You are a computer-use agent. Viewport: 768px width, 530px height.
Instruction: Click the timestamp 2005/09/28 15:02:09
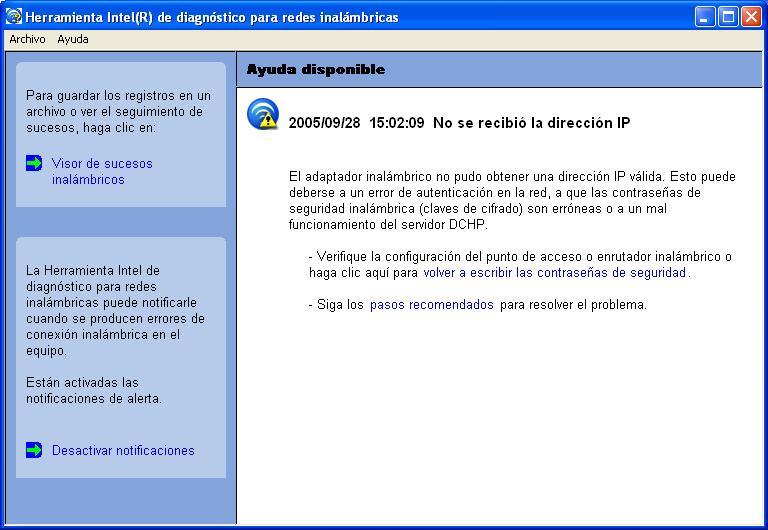357,122
